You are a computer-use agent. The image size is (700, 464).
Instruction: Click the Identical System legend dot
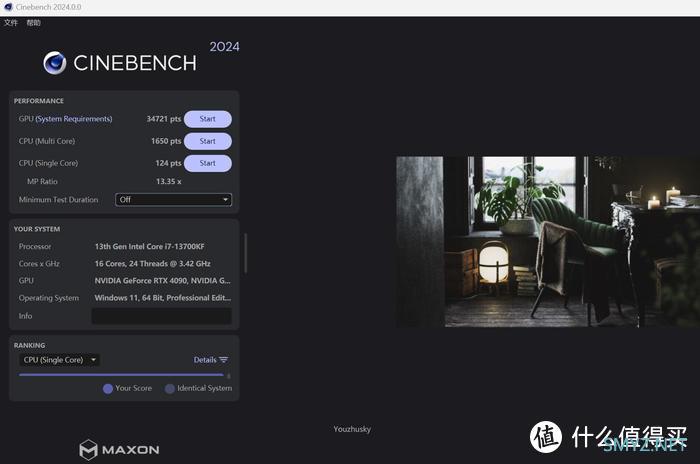tap(170, 389)
